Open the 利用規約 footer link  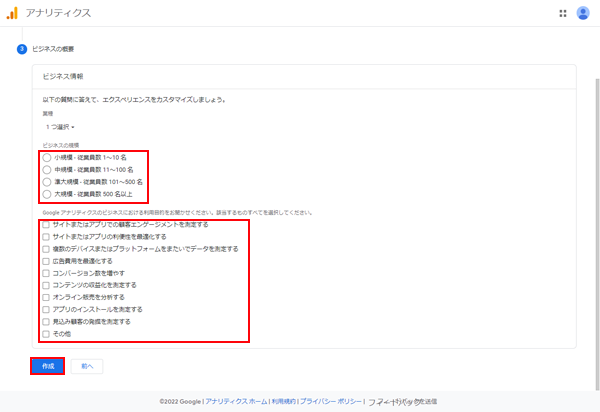tap(284, 401)
